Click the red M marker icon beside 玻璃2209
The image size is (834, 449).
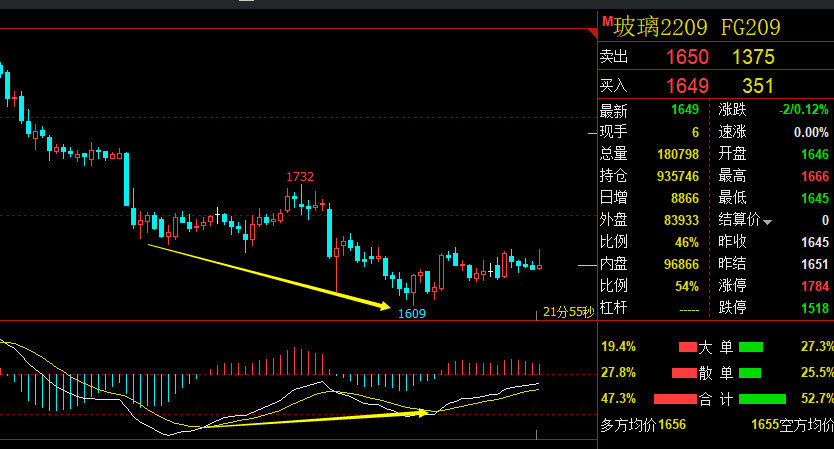(607, 22)
